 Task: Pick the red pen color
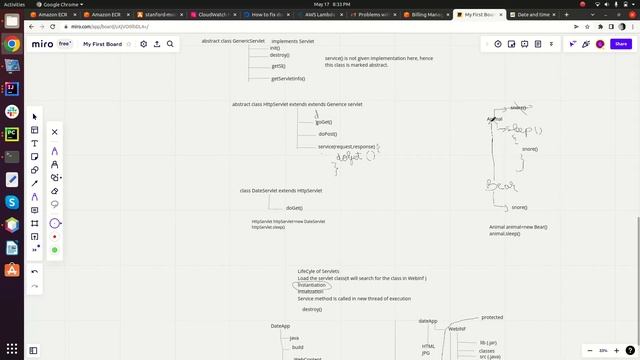(55, 237)
